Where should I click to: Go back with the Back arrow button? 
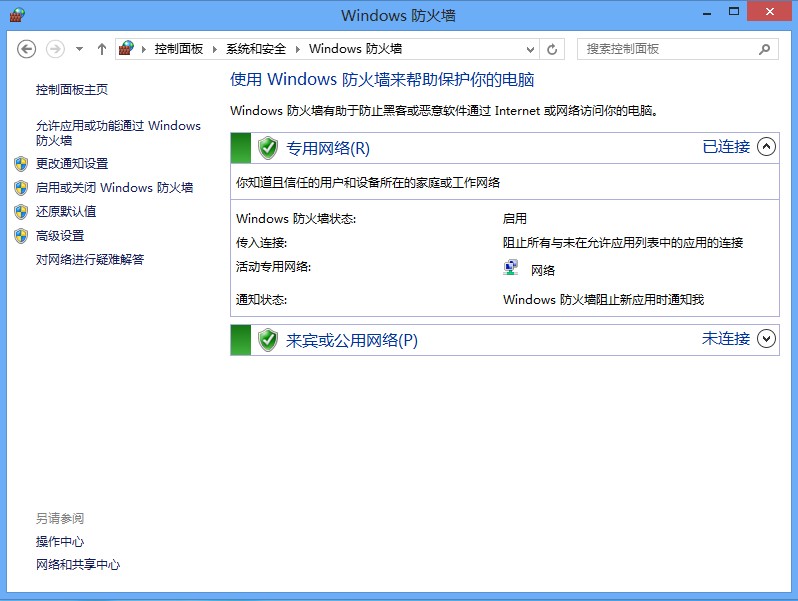pyautogui.click(x=26, y=49)
